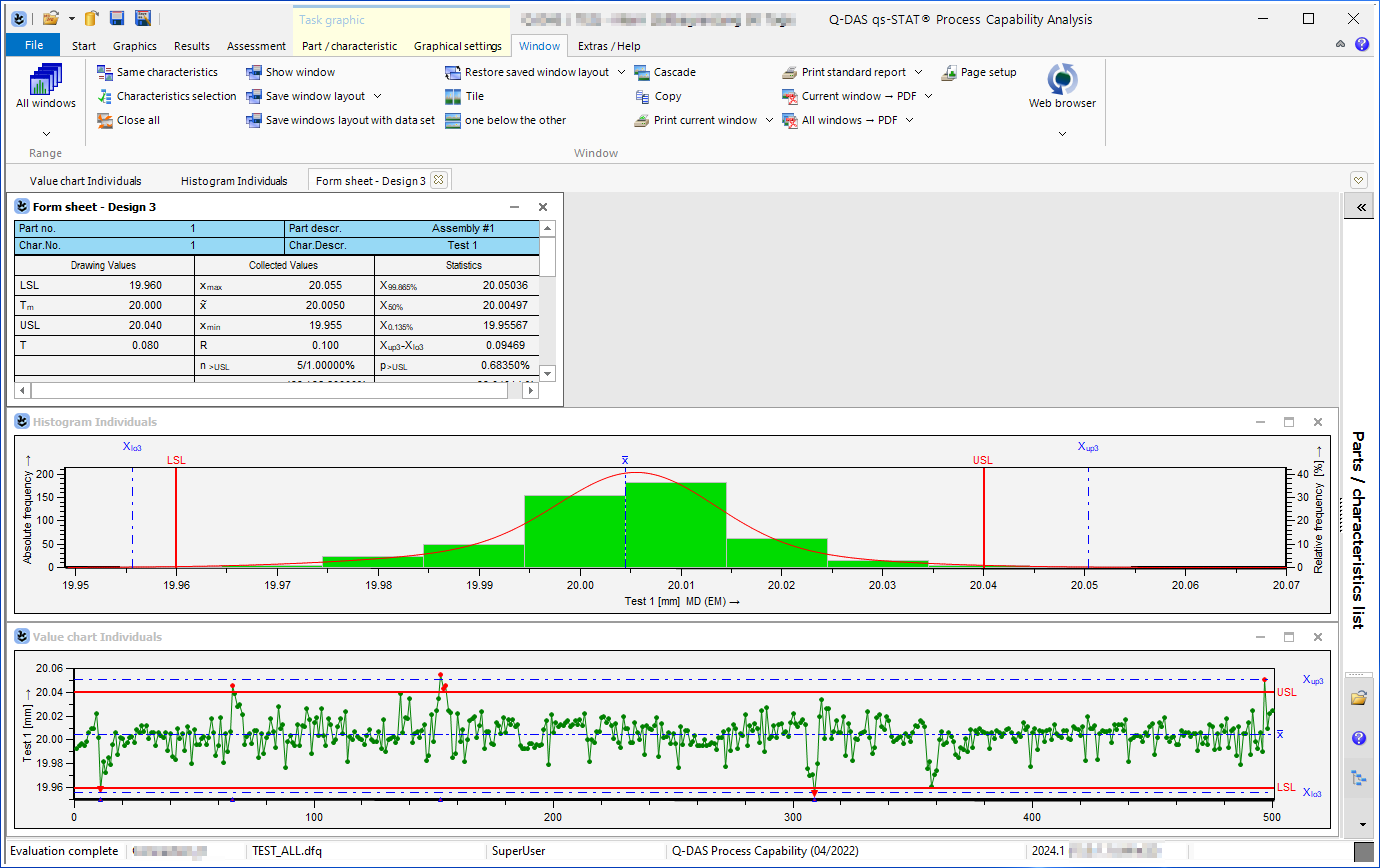Image resolution: width=1380 pixels, height=868 pixels.
Task: Switch to Part / characteristic tab
Action: [x=350, y=46]
